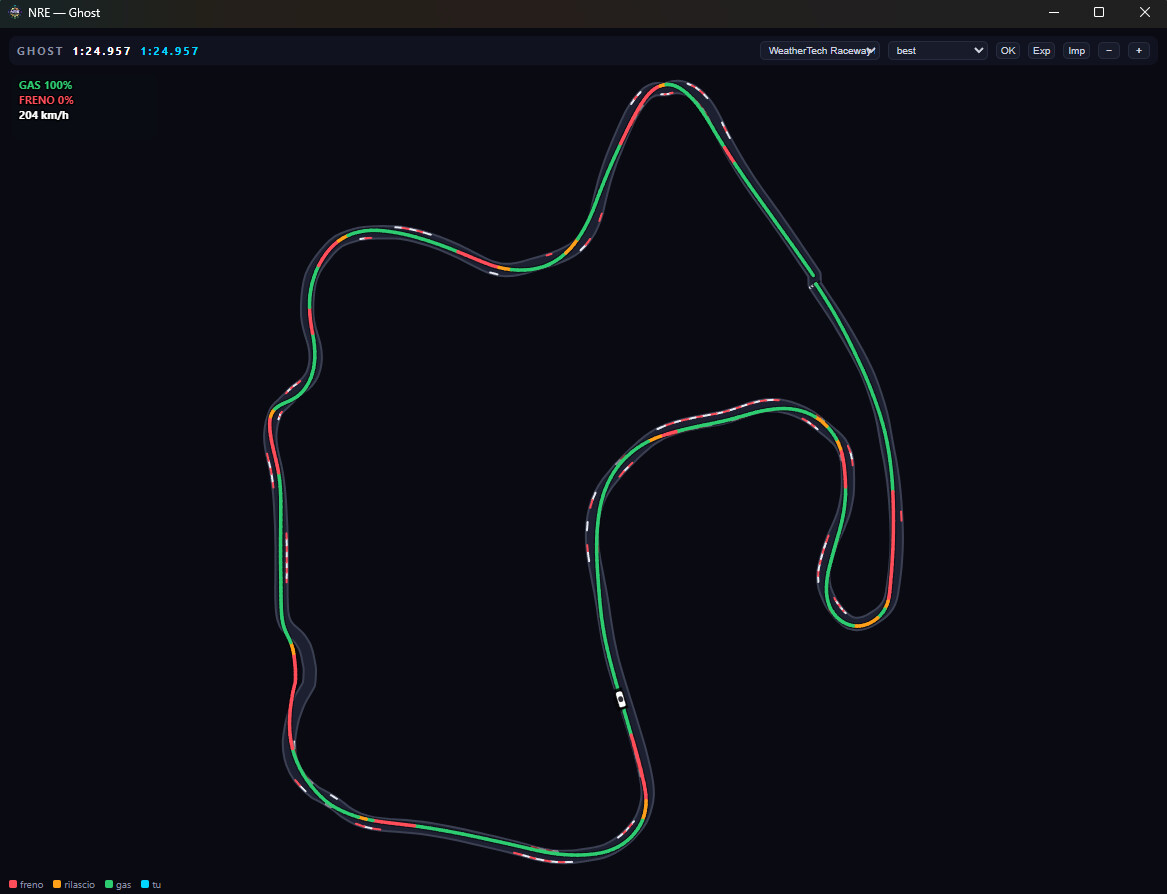Click the orange 'rilascio' legend swatch
Viewport: 1167px width, 894px height.
click(57, 884)
